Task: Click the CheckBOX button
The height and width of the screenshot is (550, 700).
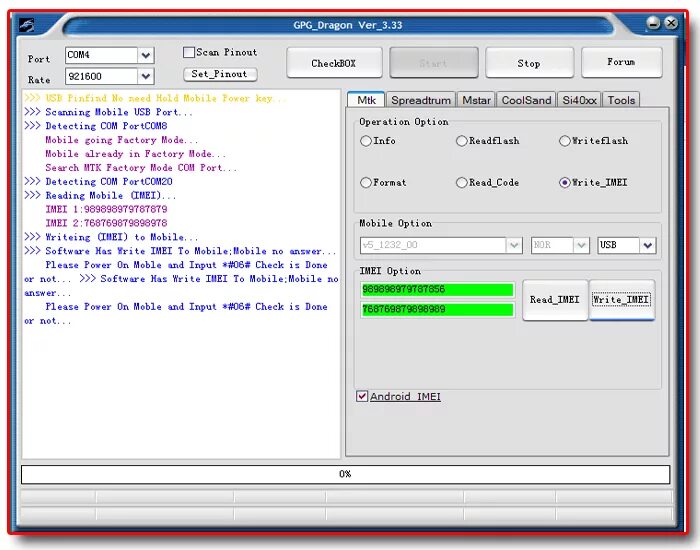Action: 334,63
